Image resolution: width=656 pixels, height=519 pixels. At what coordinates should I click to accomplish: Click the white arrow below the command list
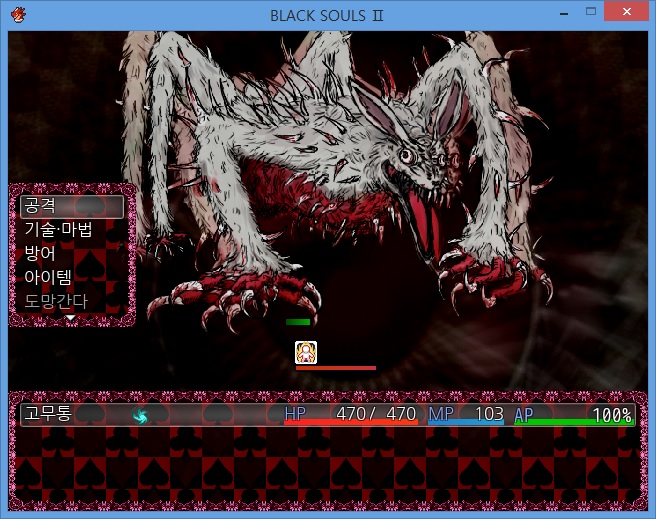(x=71, y=318)
